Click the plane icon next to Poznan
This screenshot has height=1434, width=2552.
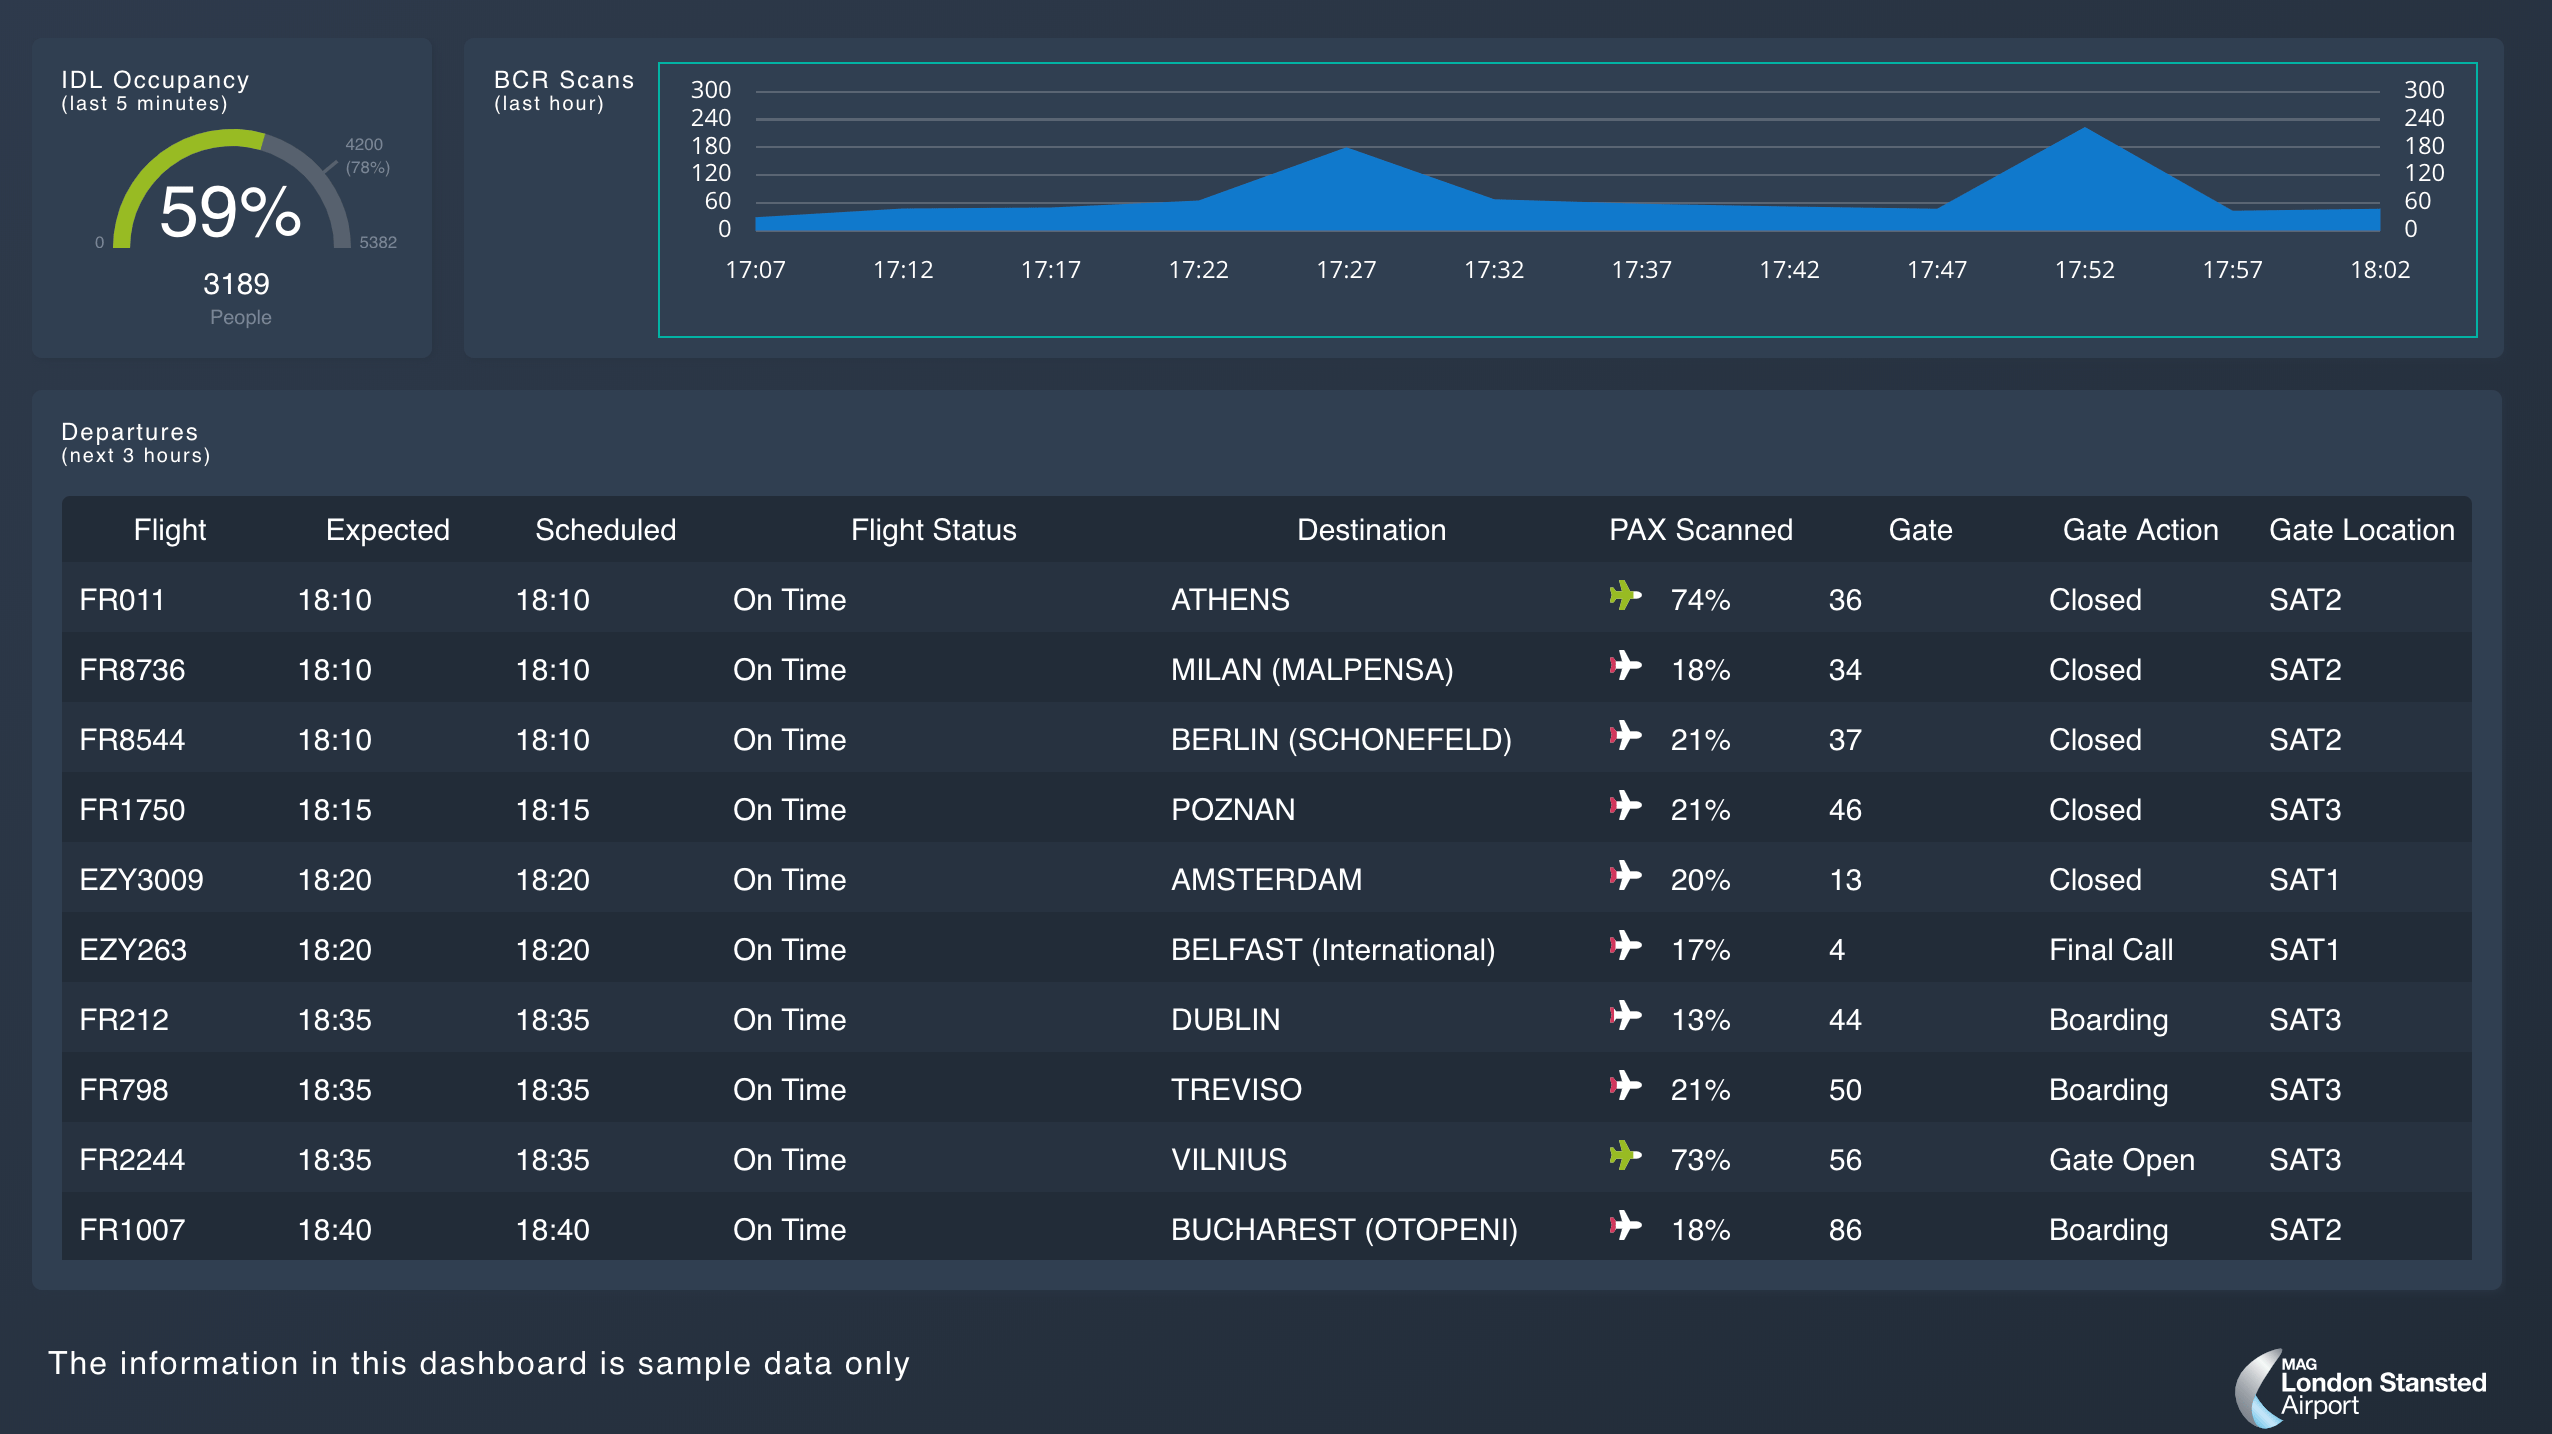click(1625, 806)
